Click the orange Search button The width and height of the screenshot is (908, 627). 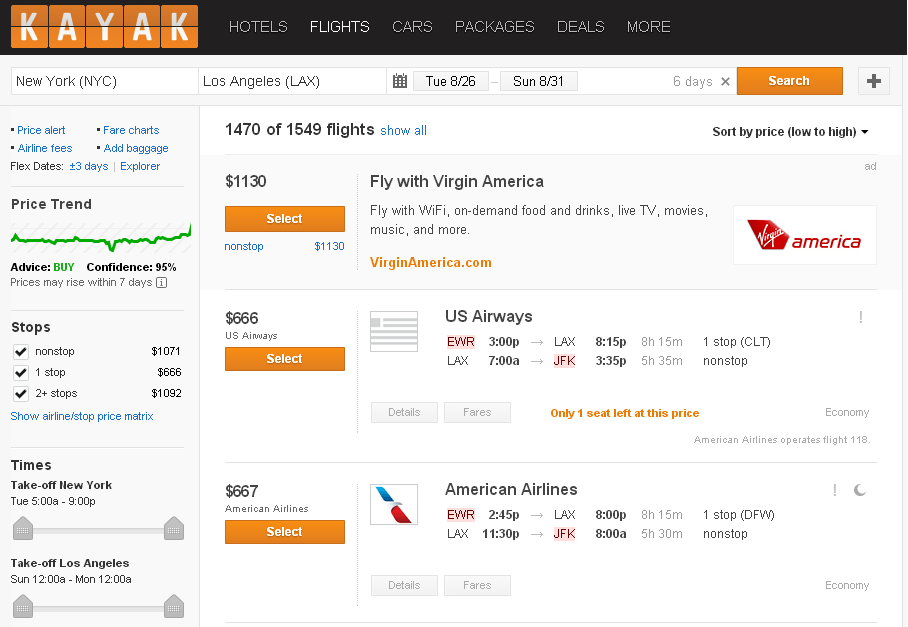pyautogui.click(x=789, y=81)
